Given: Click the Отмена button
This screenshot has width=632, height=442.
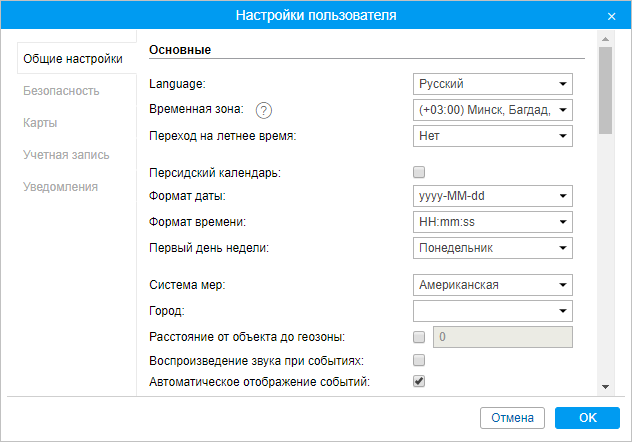Looking at the screenshot, I should (x=512, y=418).
